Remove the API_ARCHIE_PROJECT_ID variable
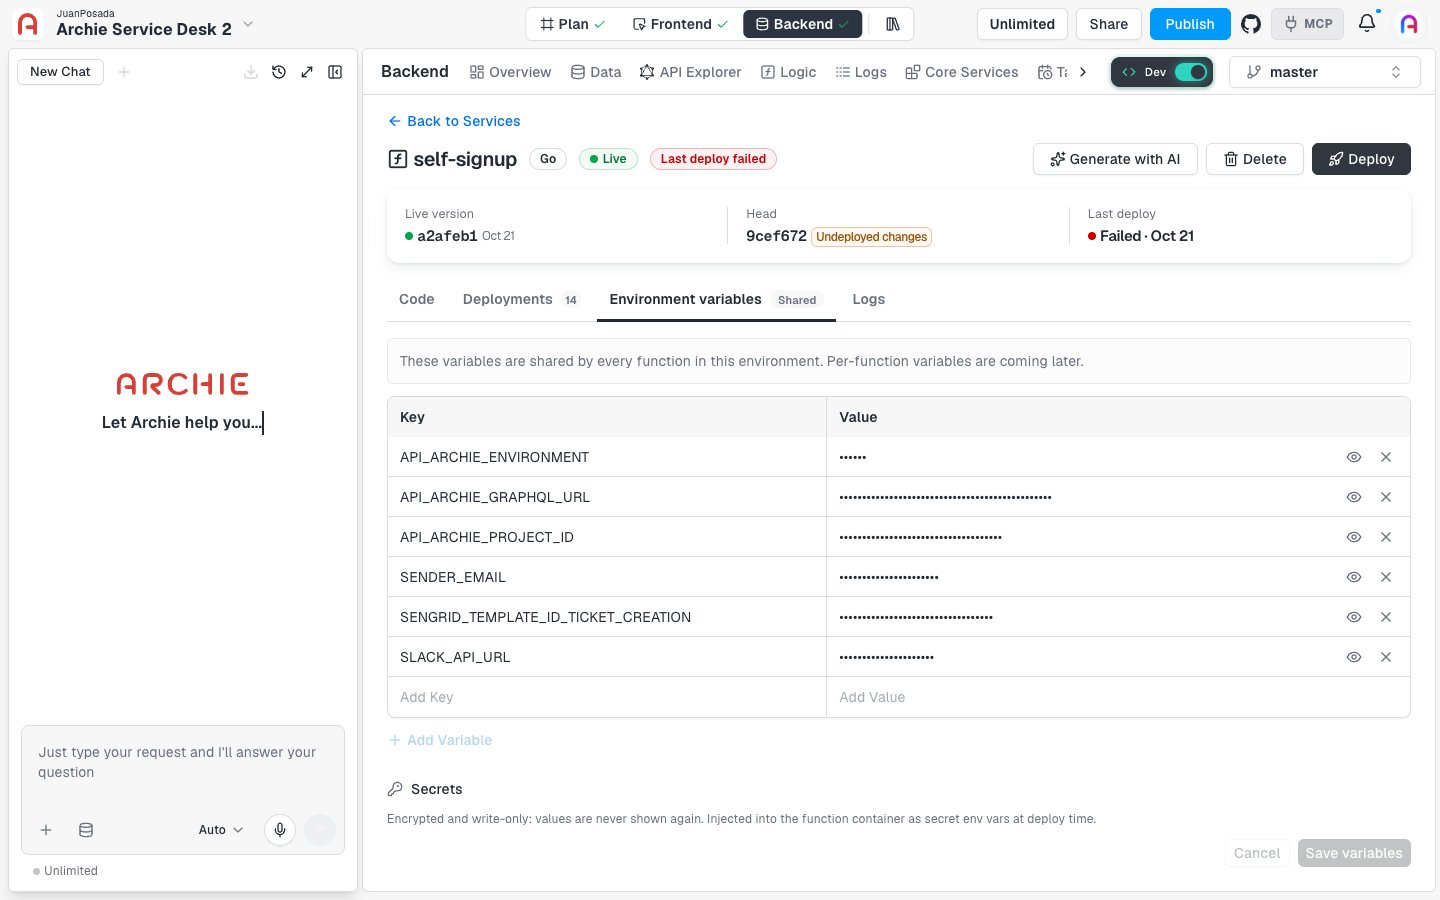Screen dimensions: 1440x900 pyautogui.click(x=1386, y=537)
